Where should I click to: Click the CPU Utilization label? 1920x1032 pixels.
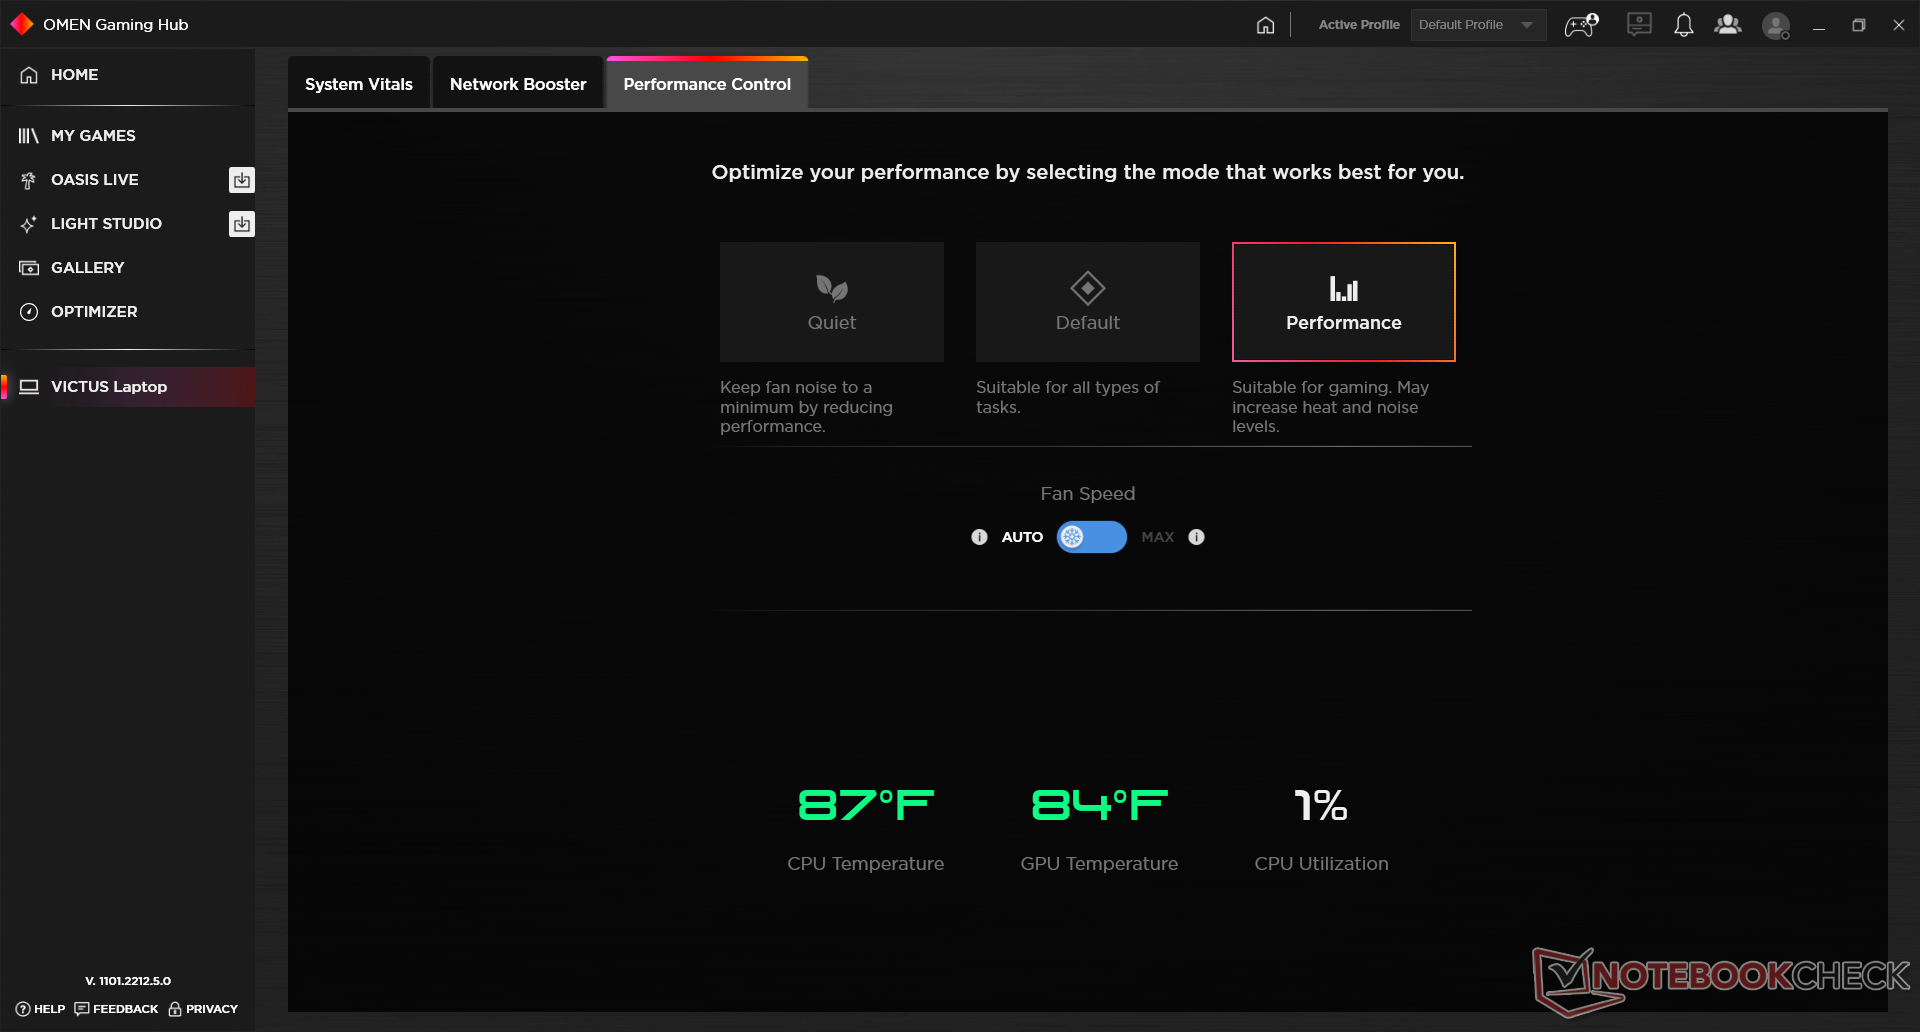click(x=1322, y=864)
